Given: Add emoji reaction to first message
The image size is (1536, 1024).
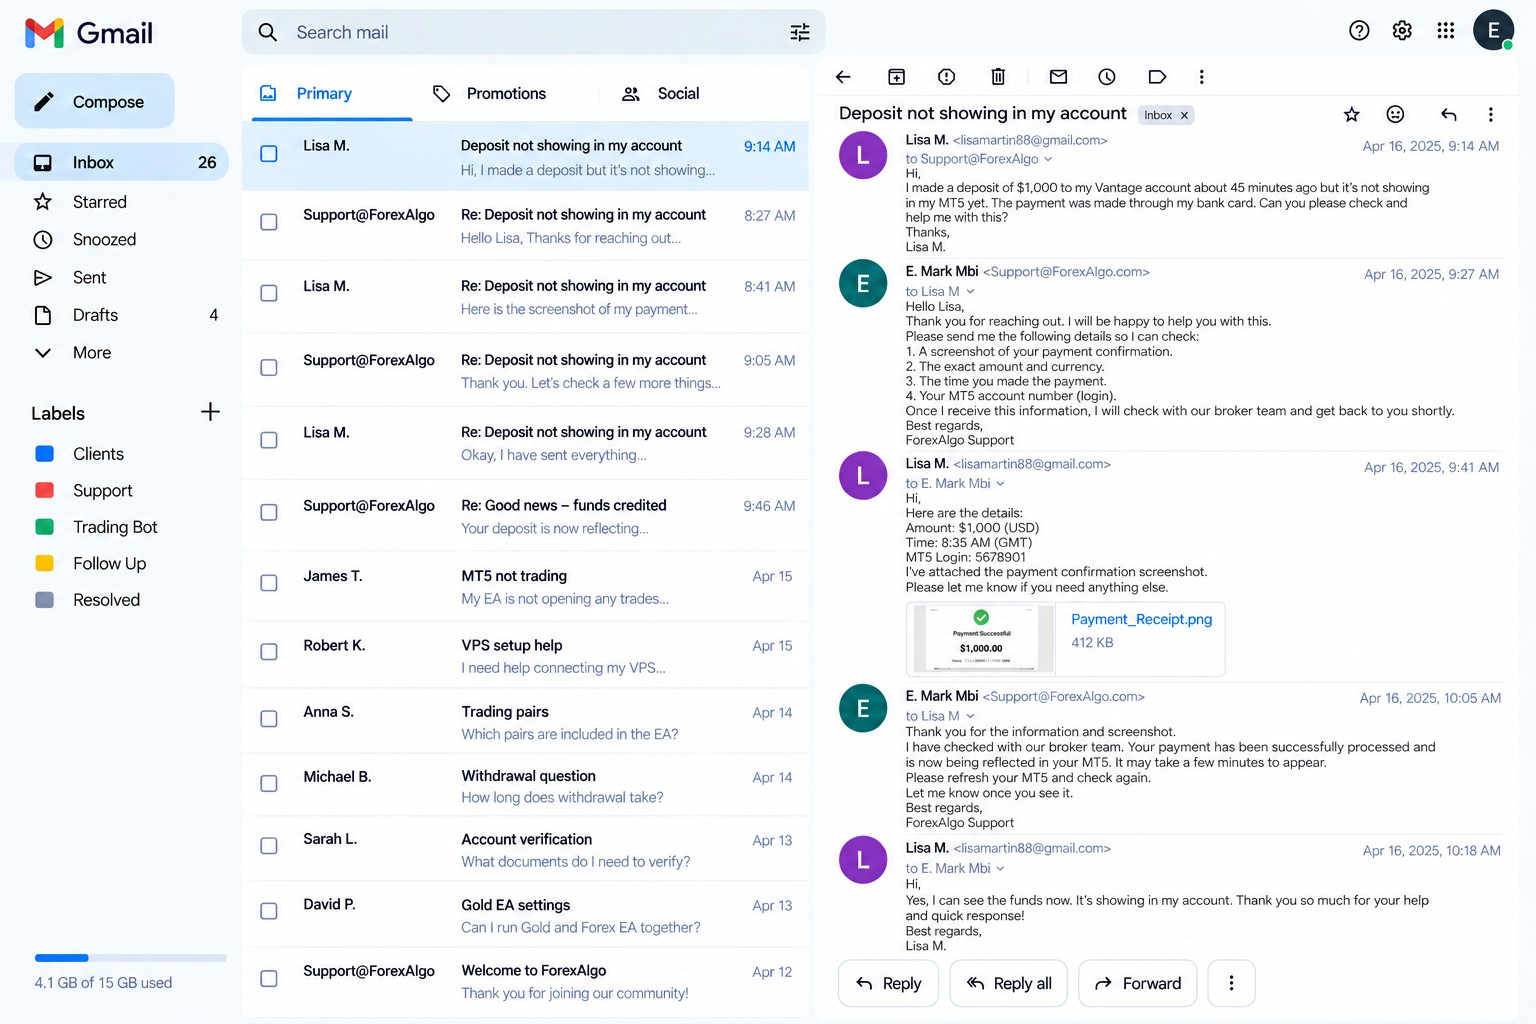Looking at the screenshot, I should click(x=1395, y=115).
